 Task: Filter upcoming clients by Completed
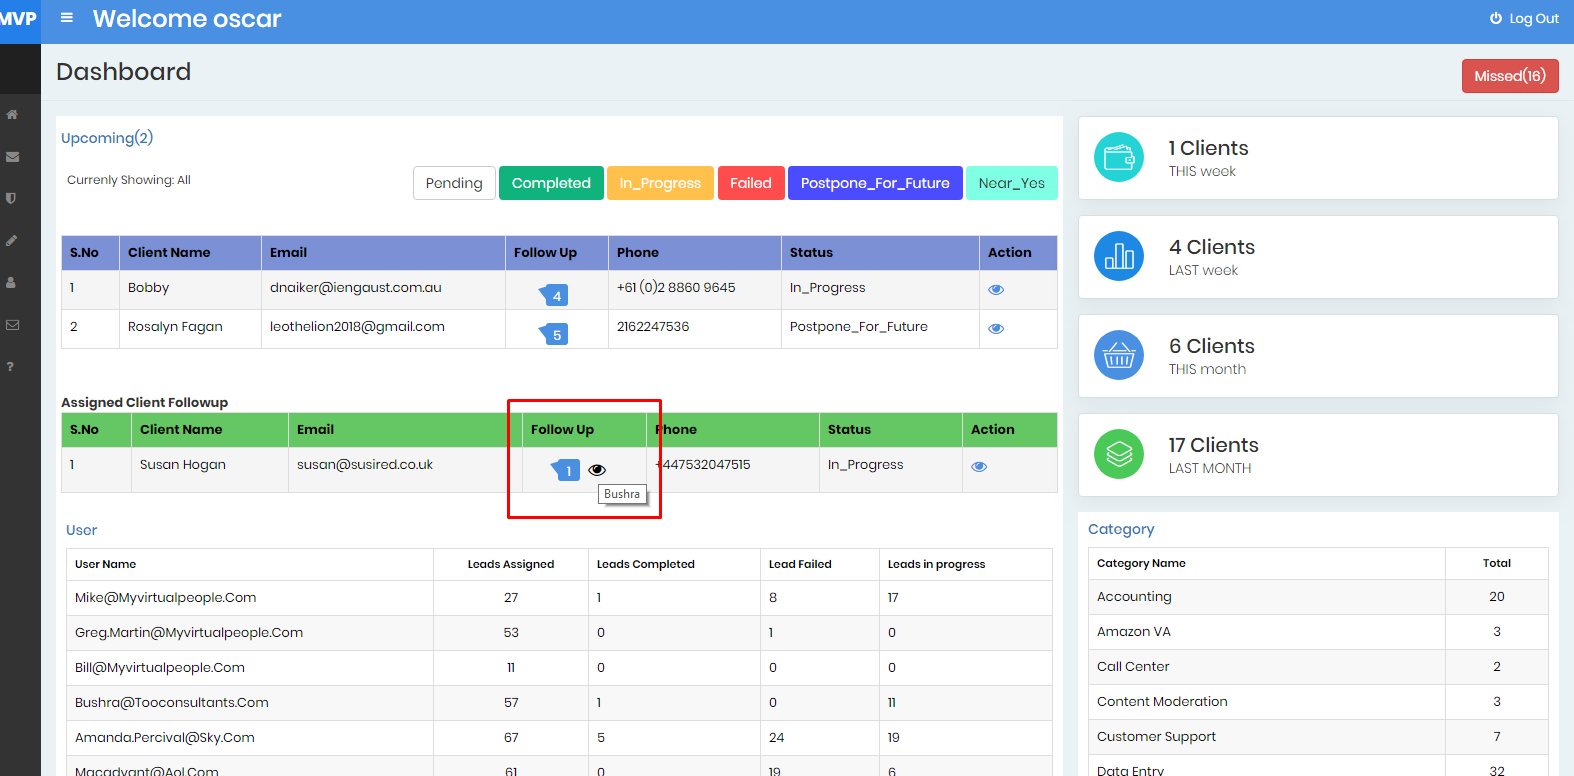point(551,183)
